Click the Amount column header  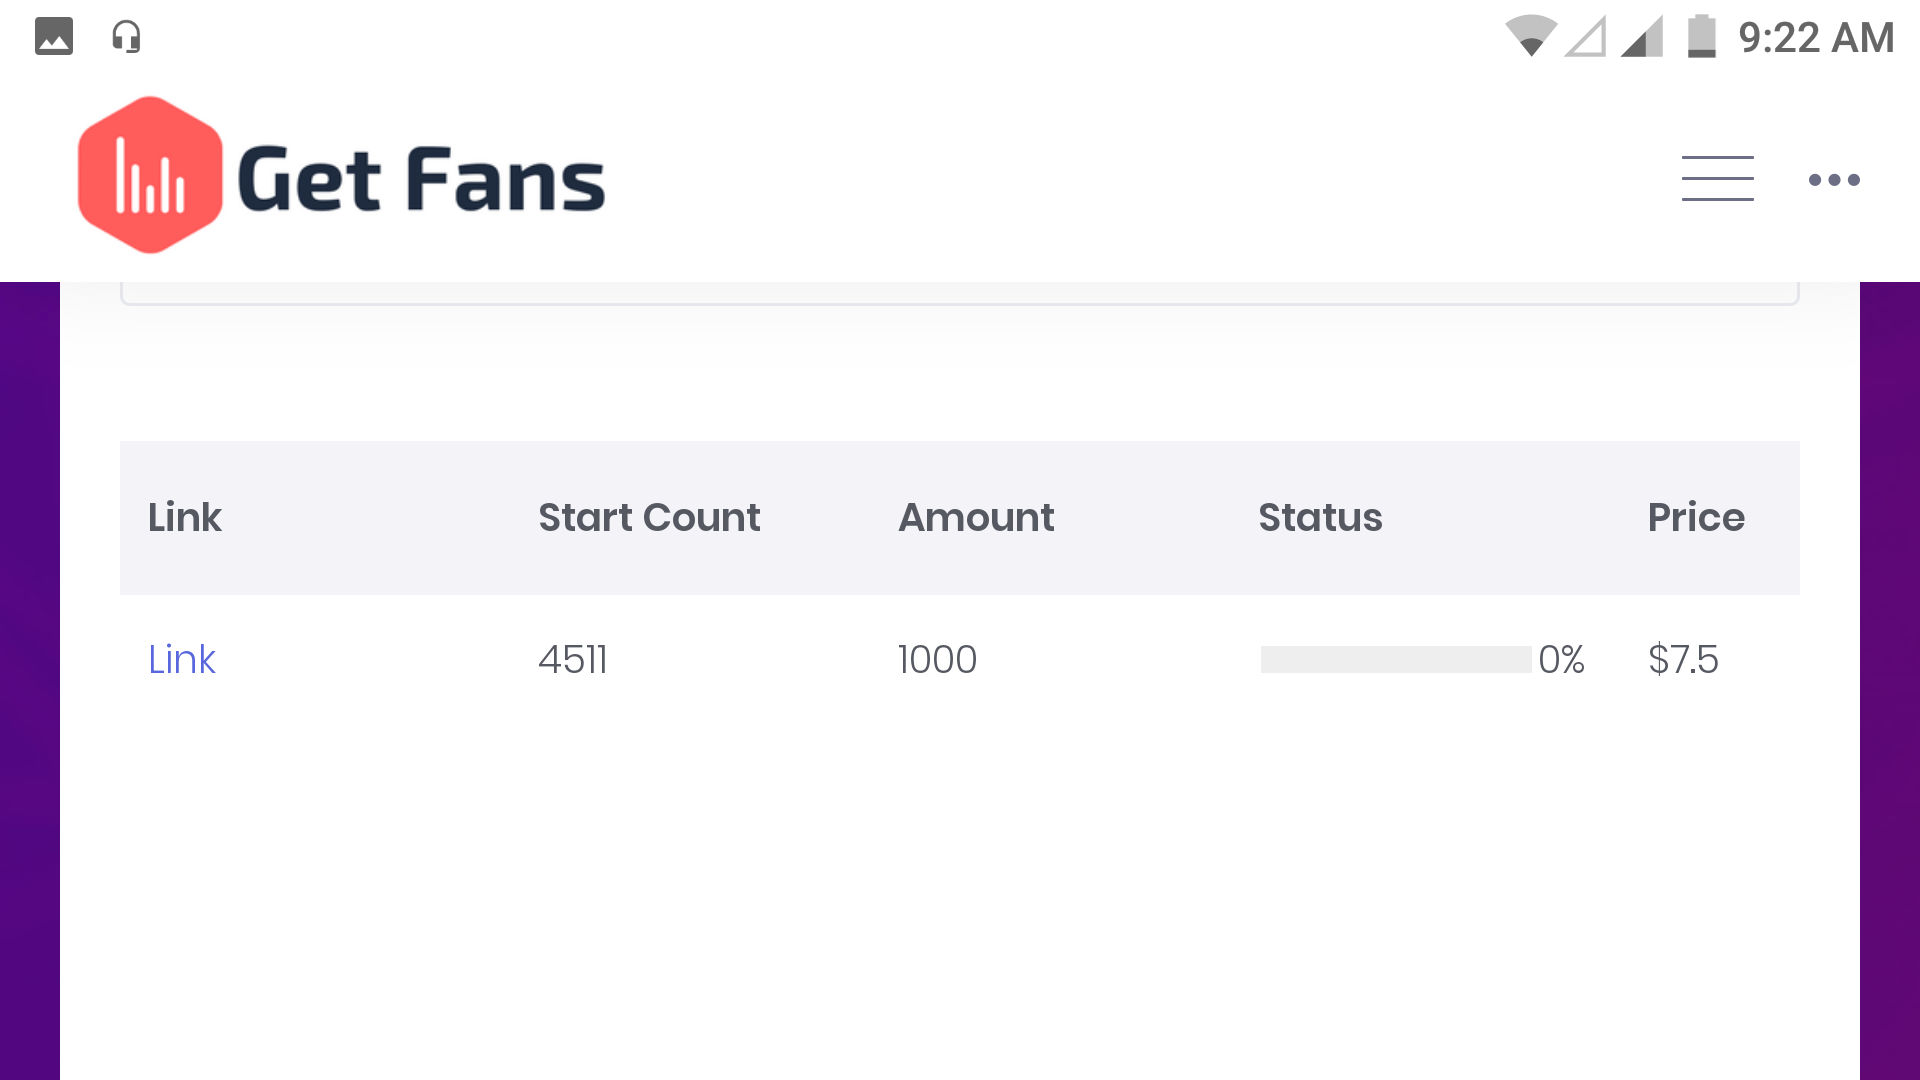[976, 518]
